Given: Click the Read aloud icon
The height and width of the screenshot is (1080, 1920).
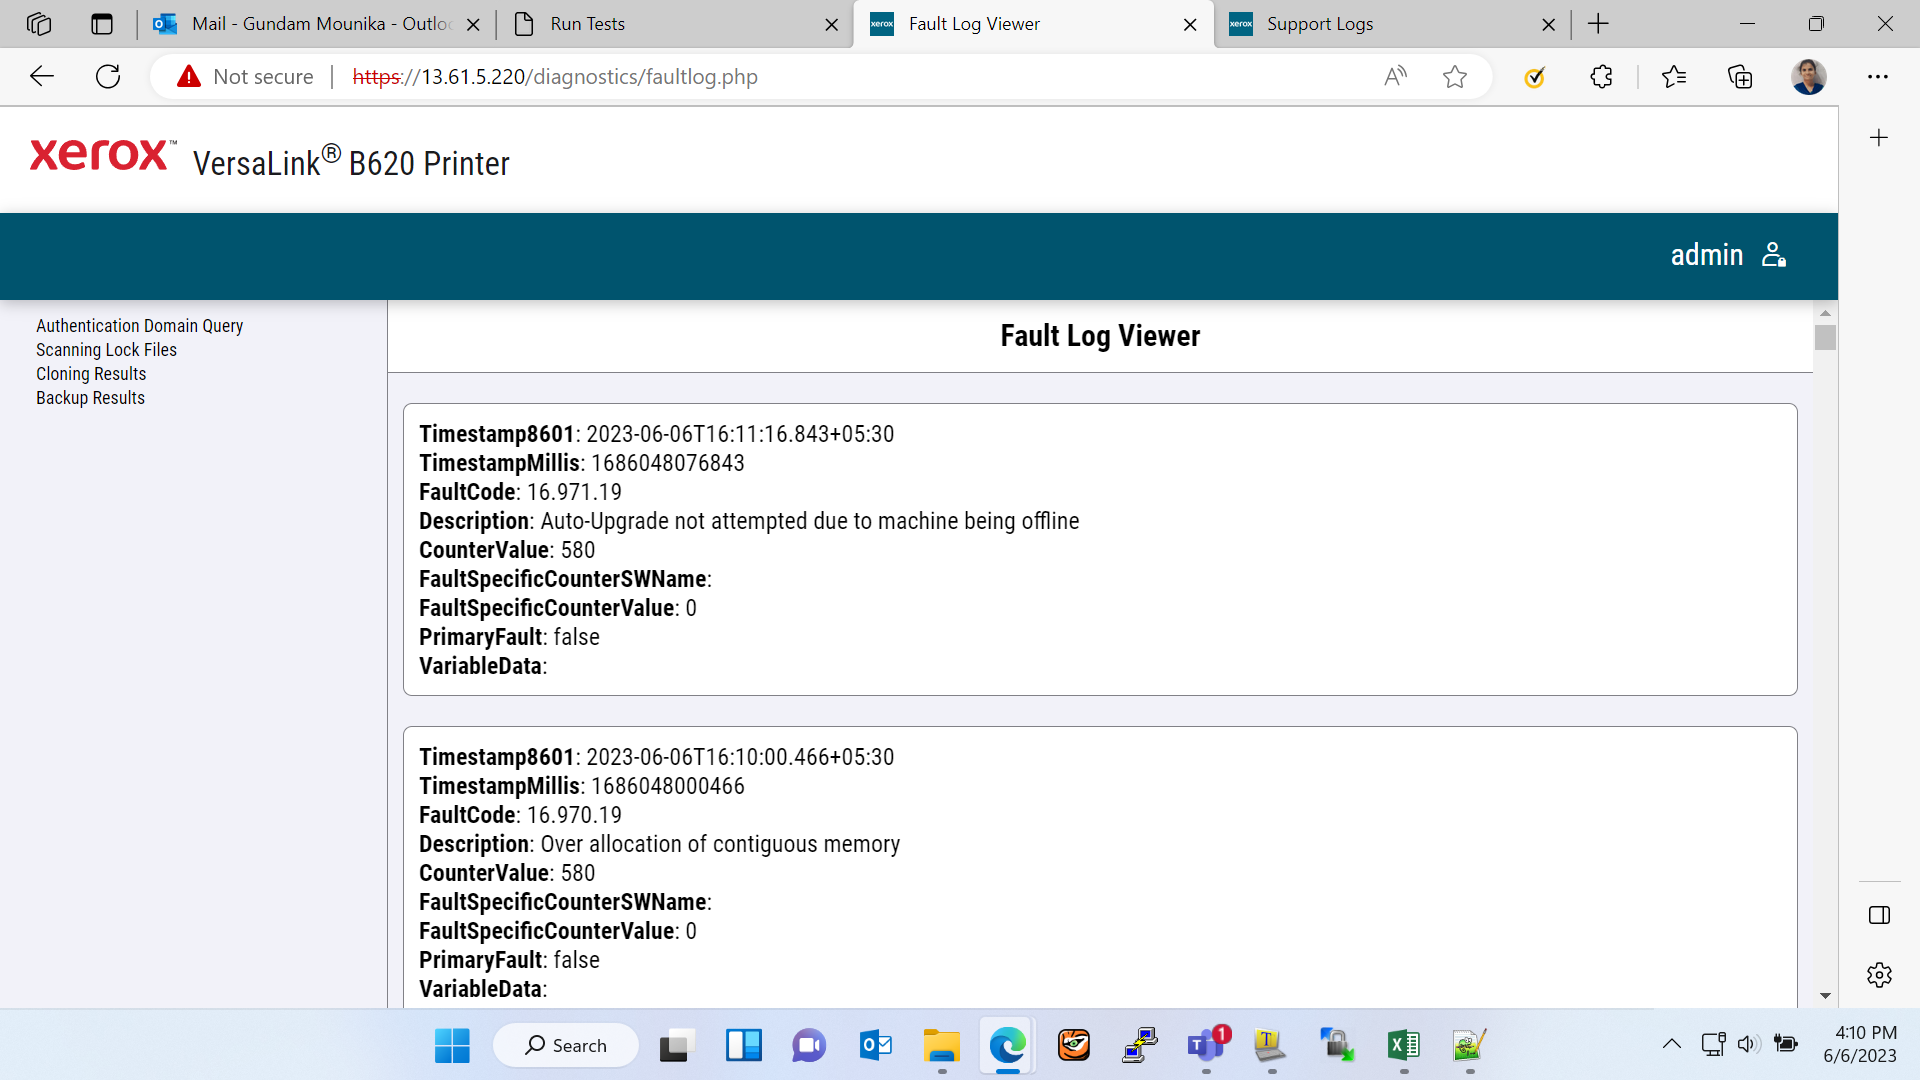Looking at the screenshot, I should click(1395, 77).
